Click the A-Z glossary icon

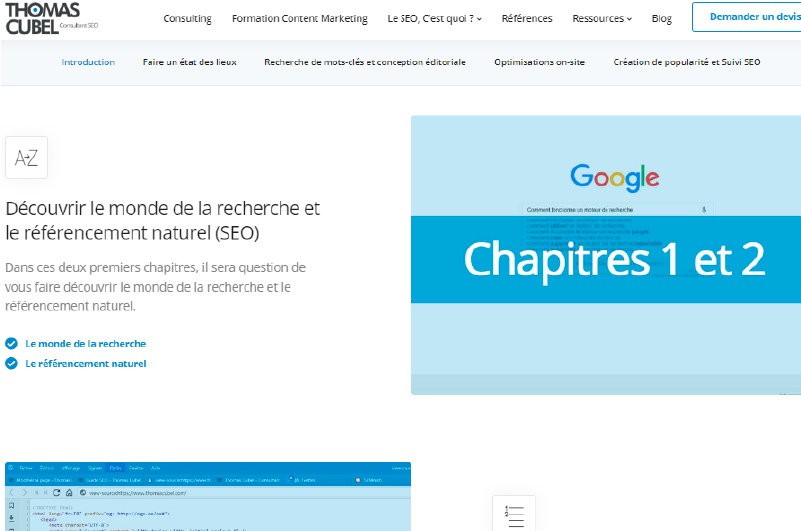[x=27, y=157]
